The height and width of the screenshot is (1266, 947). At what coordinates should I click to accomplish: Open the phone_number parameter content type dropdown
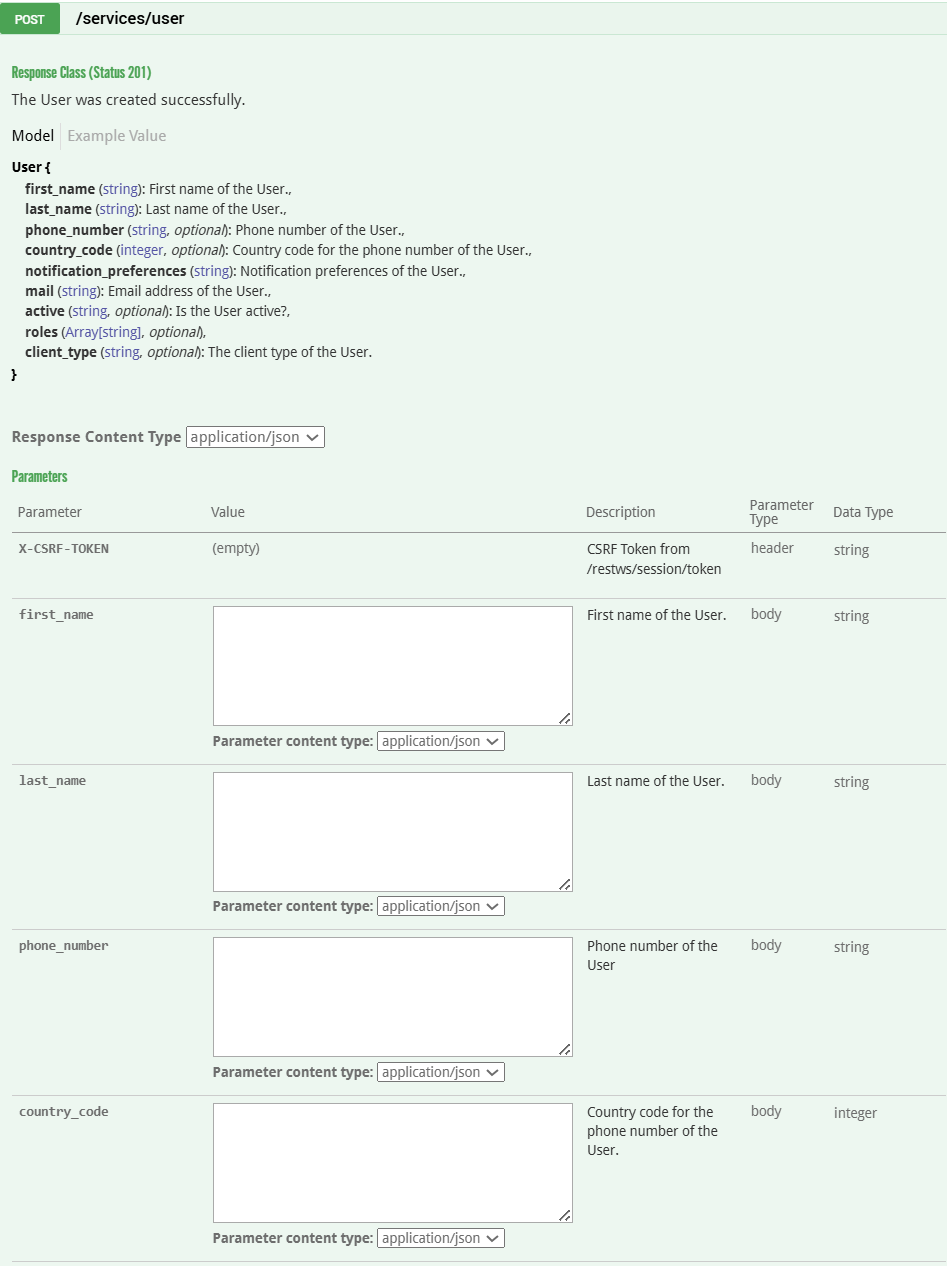pyautogui.click(x=440, y=1072)
